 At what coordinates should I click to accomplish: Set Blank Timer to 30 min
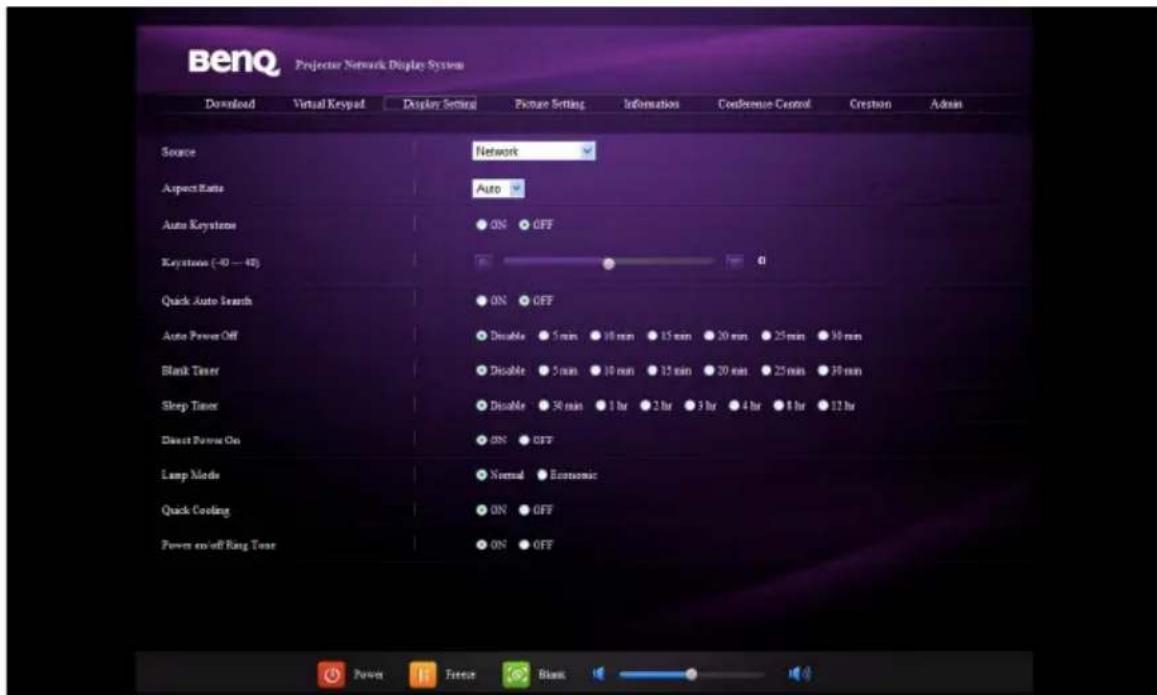tap(823, 370)
